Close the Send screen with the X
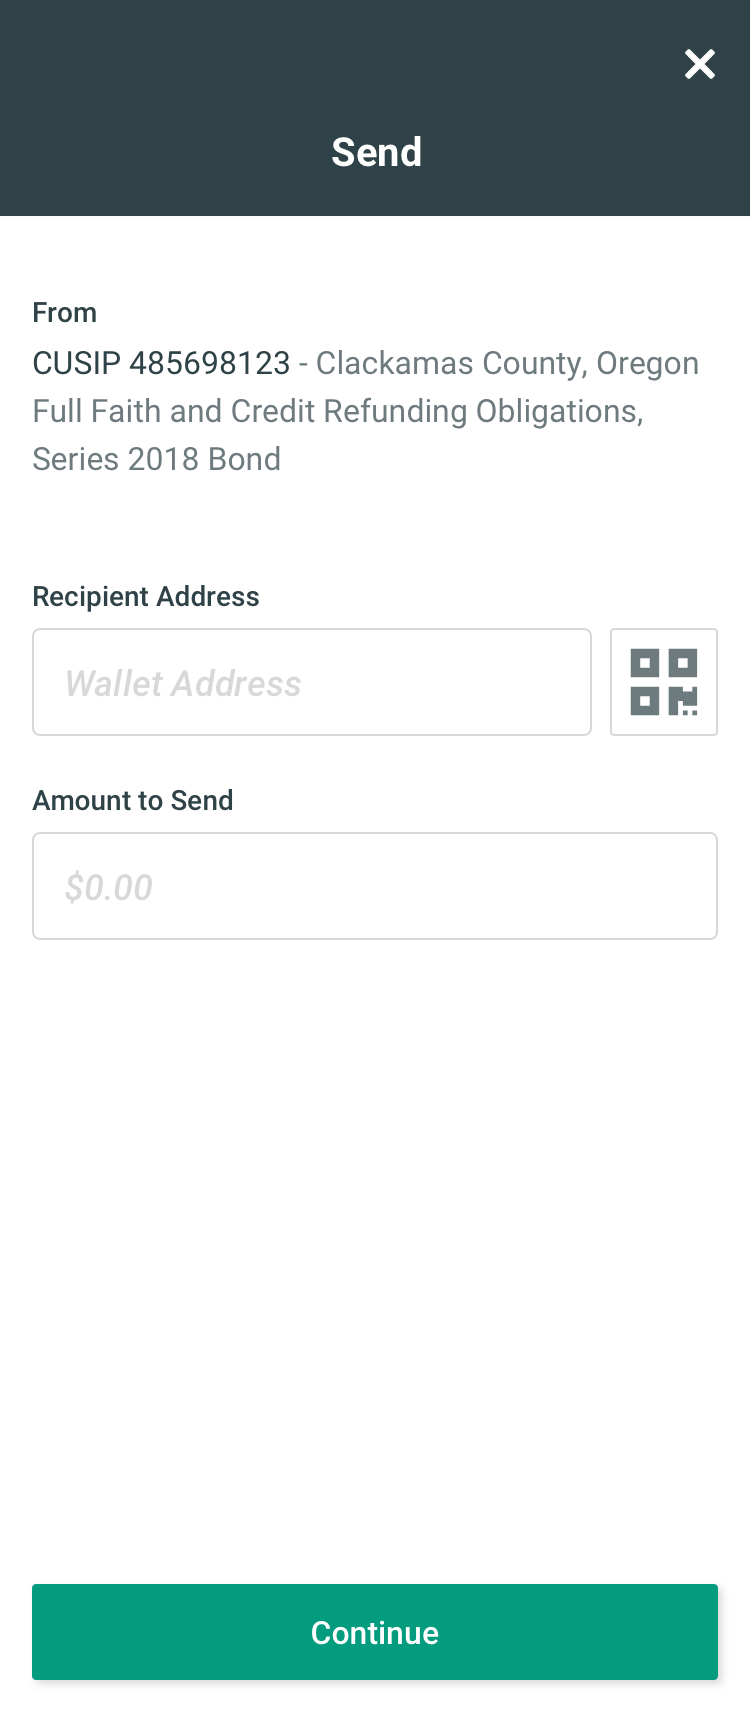This screenshot has height=1712, width=750. pyautogui.click(x=700, y=64)
